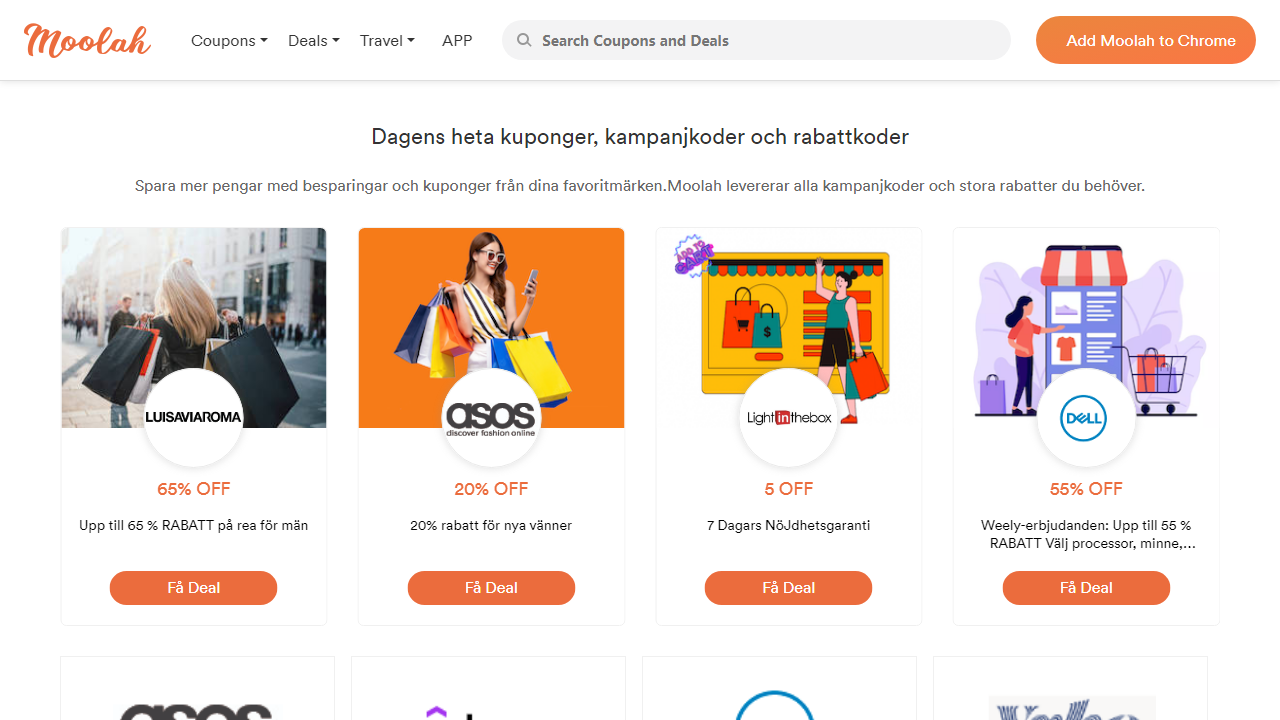This screenshot has width=1280, height=720.
Task: Select the APP navigation item
Action: 457,40
